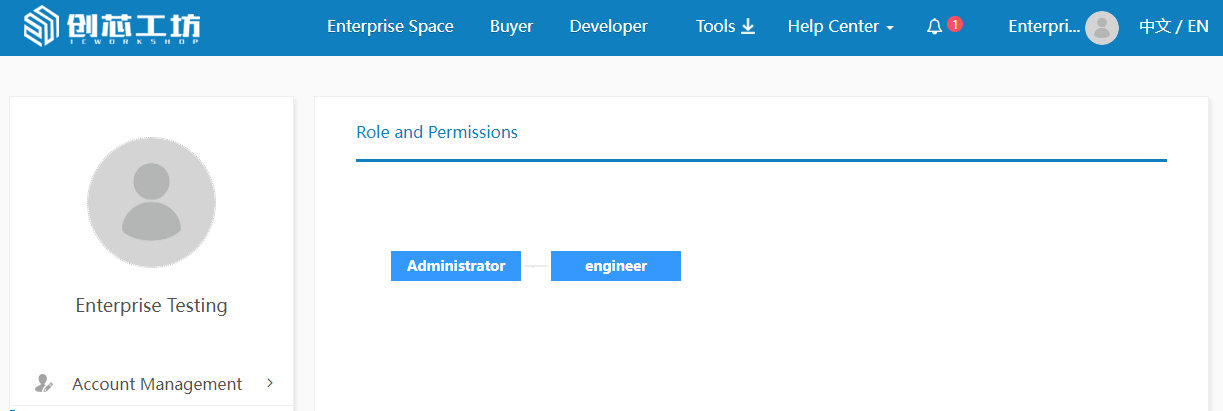1223x411 pixels.
Task: Click the Enterprise Testing profile name
Action: [151, 305]
